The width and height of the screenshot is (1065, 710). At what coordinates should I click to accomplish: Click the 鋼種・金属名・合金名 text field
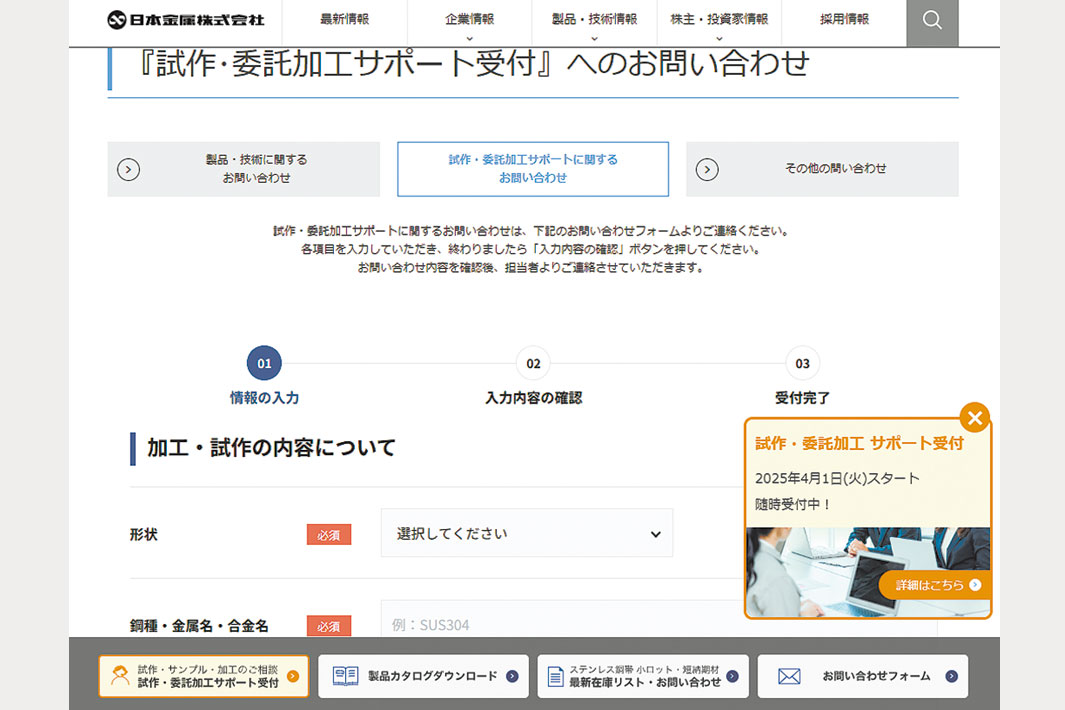pyautogui.click(x=560, y=624)
